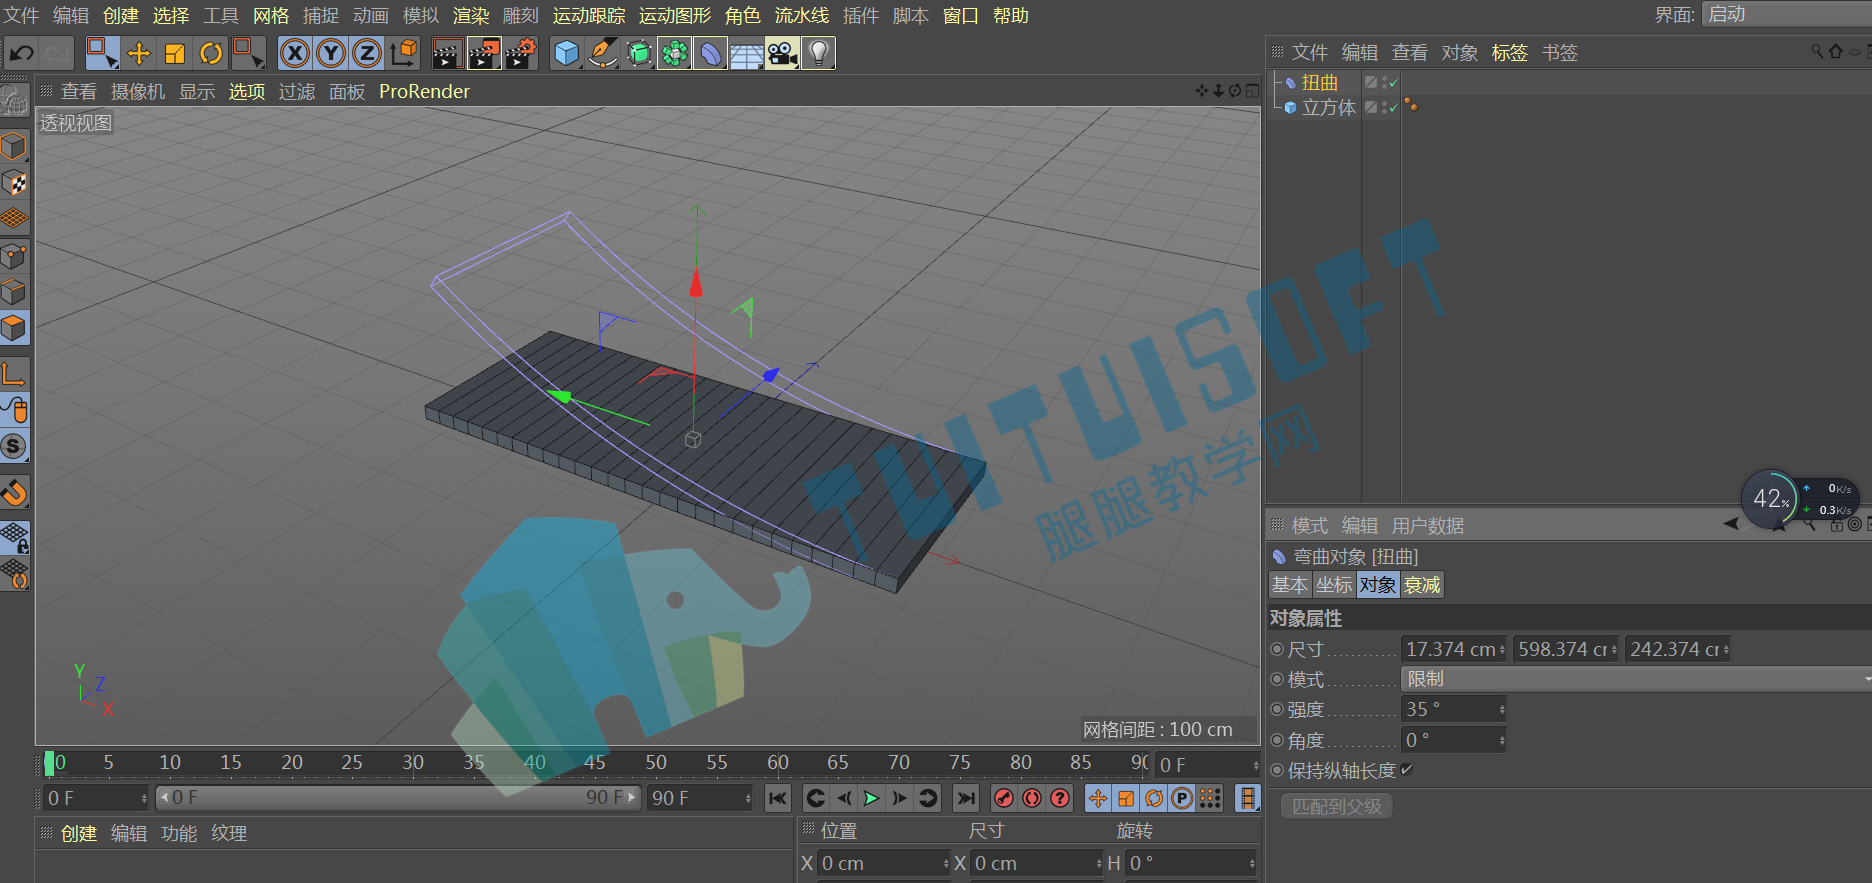Select the Rotate tool icon
The height and width of the screenshot is (883, 1872).
211,53
